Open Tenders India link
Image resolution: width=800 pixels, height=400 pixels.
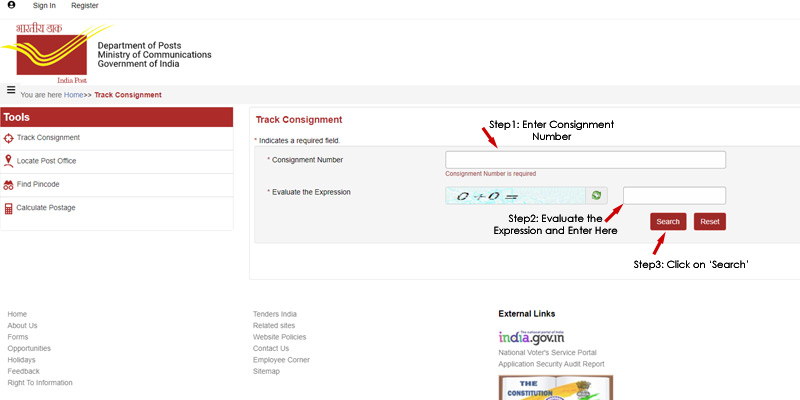[274, 314]
